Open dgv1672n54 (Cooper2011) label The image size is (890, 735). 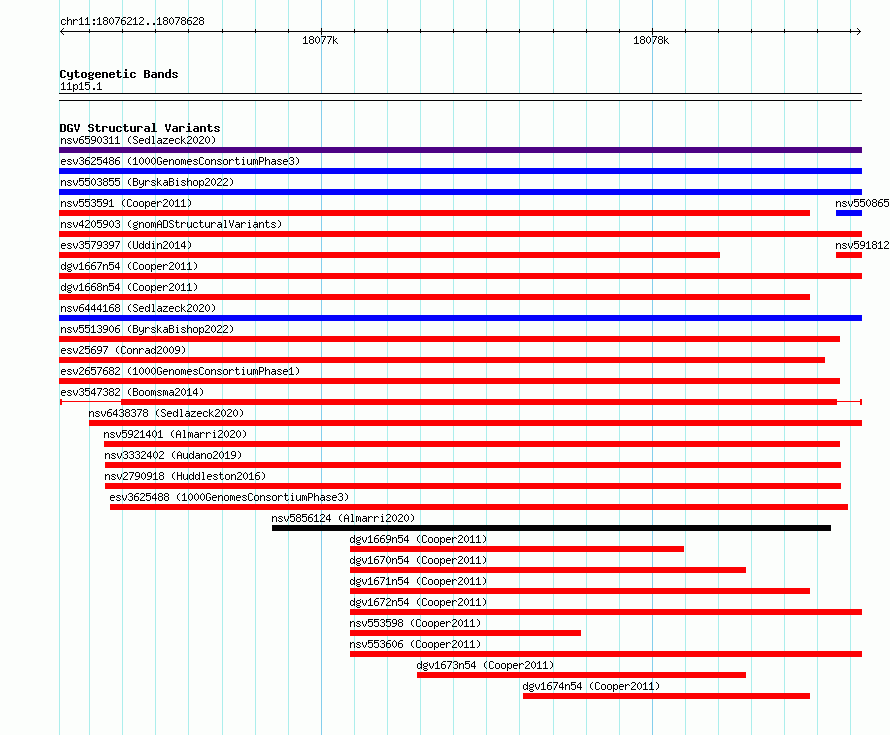tap(418, 602)
